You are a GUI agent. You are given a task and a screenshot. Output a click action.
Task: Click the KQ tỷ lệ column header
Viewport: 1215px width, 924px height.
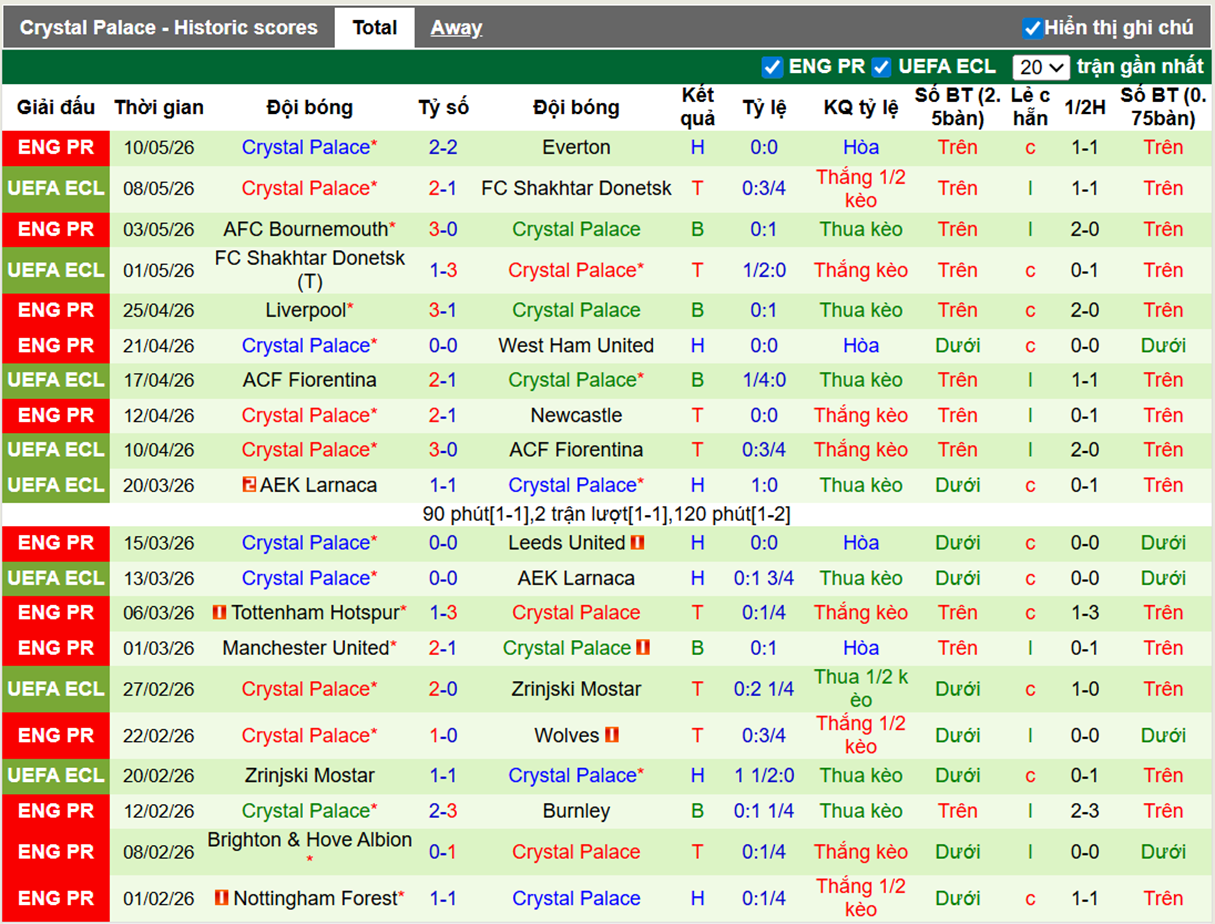[x=861, y=107]
